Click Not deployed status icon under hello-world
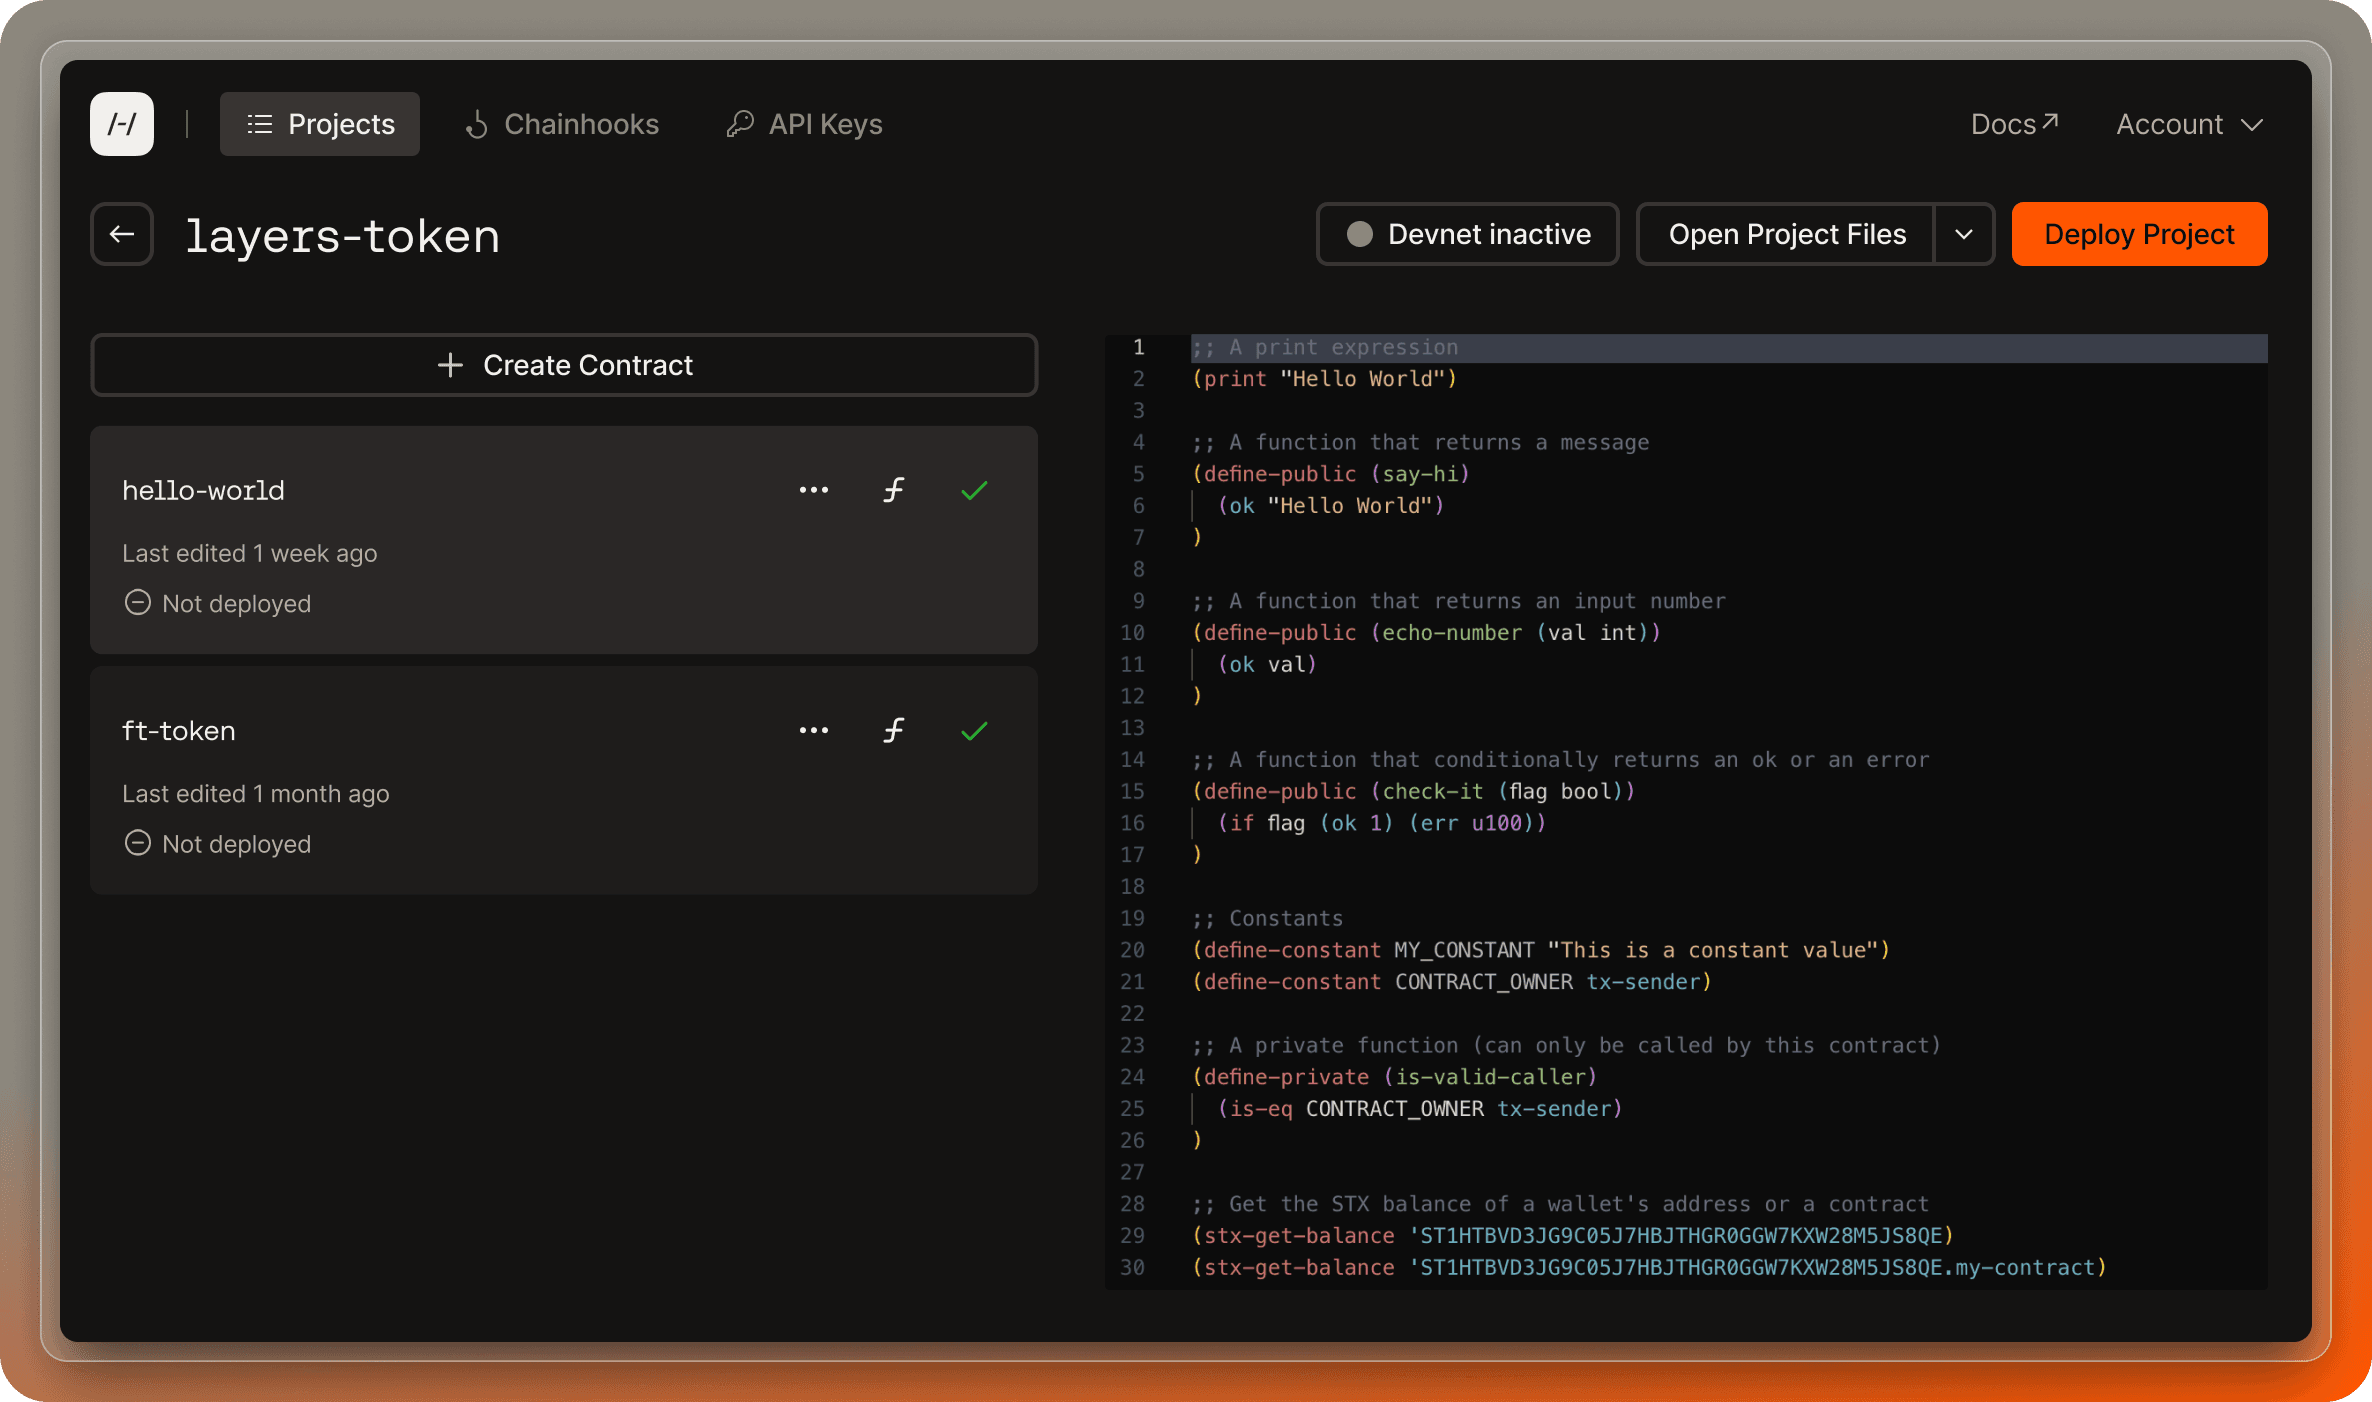The width and height of the screenshot is (2372, 1402). (x=137, y=603)
